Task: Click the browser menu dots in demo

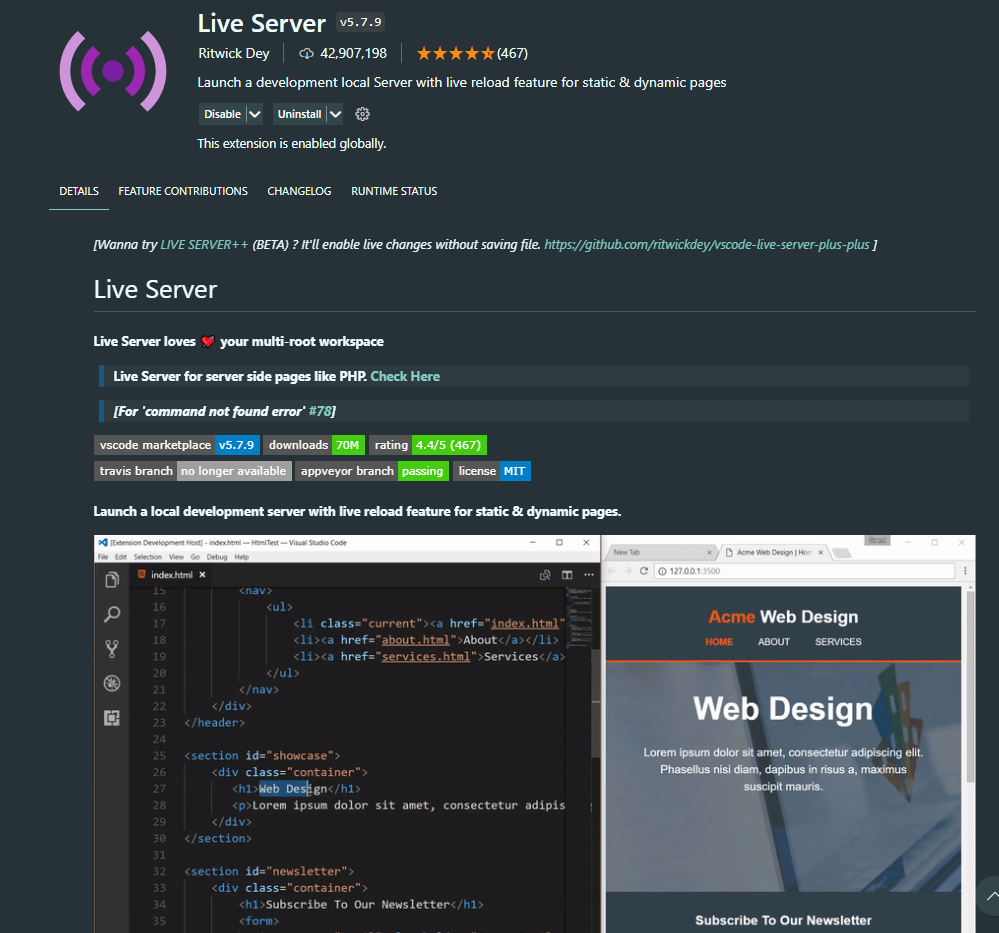Action: [x=965, y=571]
